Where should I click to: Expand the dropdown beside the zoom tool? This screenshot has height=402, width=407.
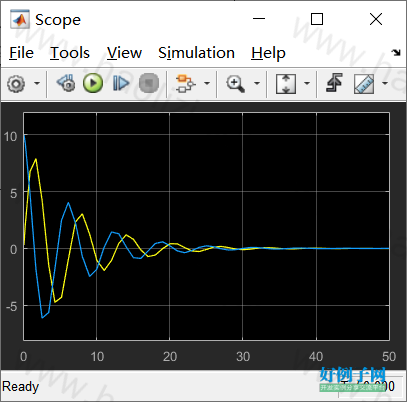(x=257, y=83)
